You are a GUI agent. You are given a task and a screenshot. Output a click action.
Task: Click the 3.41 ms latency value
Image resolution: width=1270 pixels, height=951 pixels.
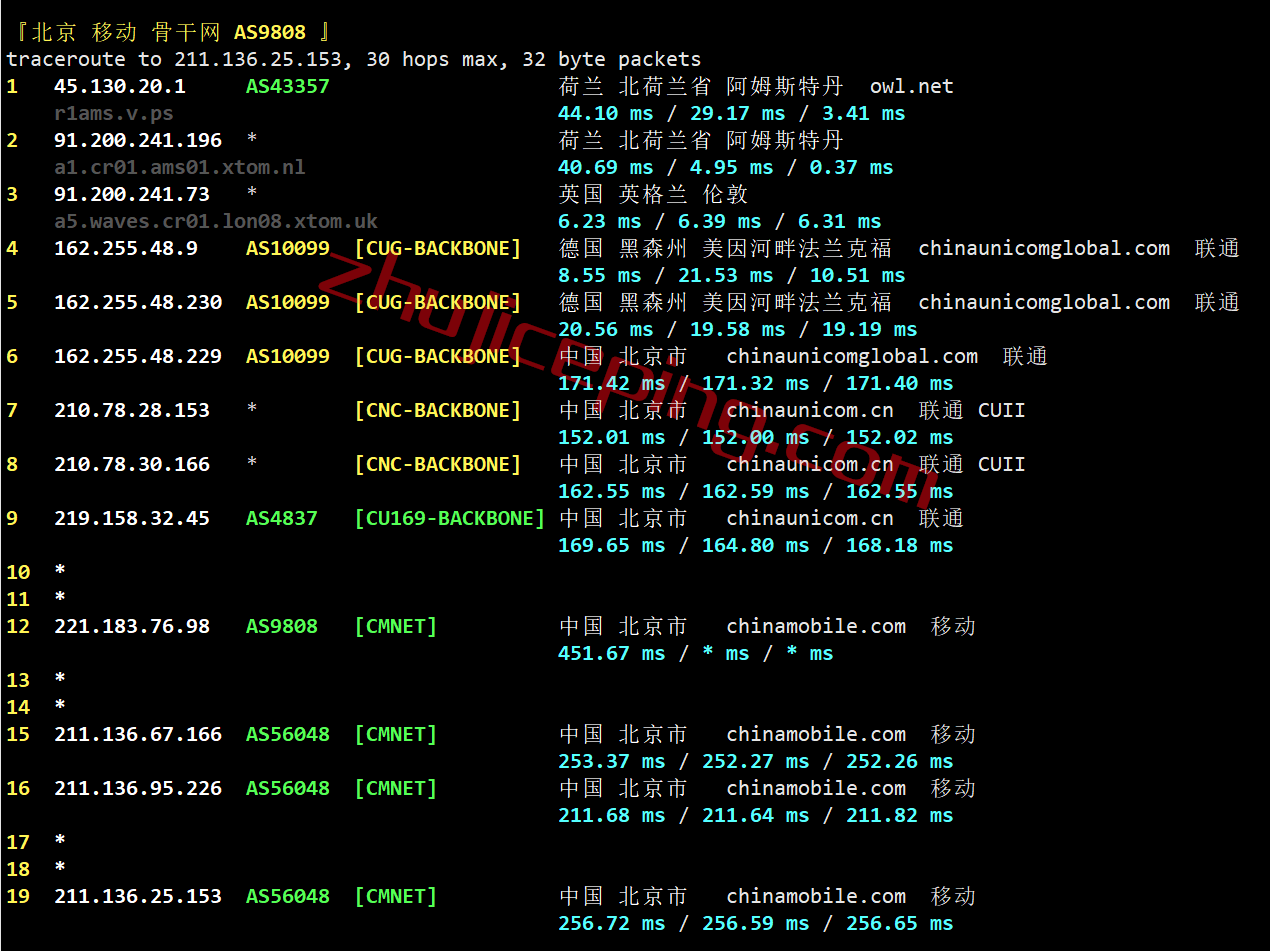click(864, 113)
